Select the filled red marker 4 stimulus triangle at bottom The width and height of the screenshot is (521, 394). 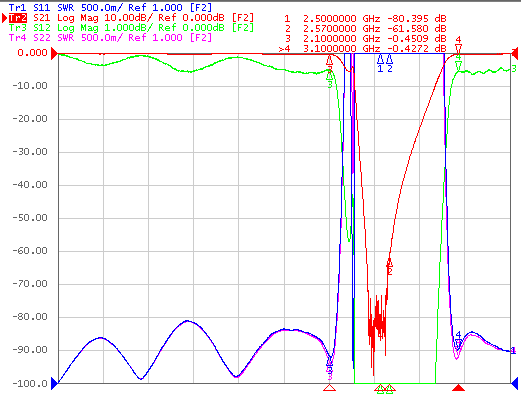(x=459, y=387)
